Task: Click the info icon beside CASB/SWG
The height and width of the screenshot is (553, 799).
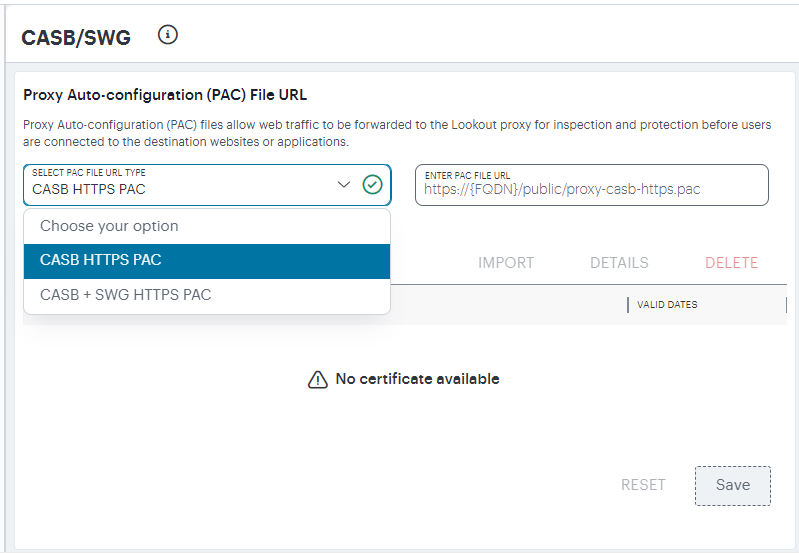Action: pos(168,35)
